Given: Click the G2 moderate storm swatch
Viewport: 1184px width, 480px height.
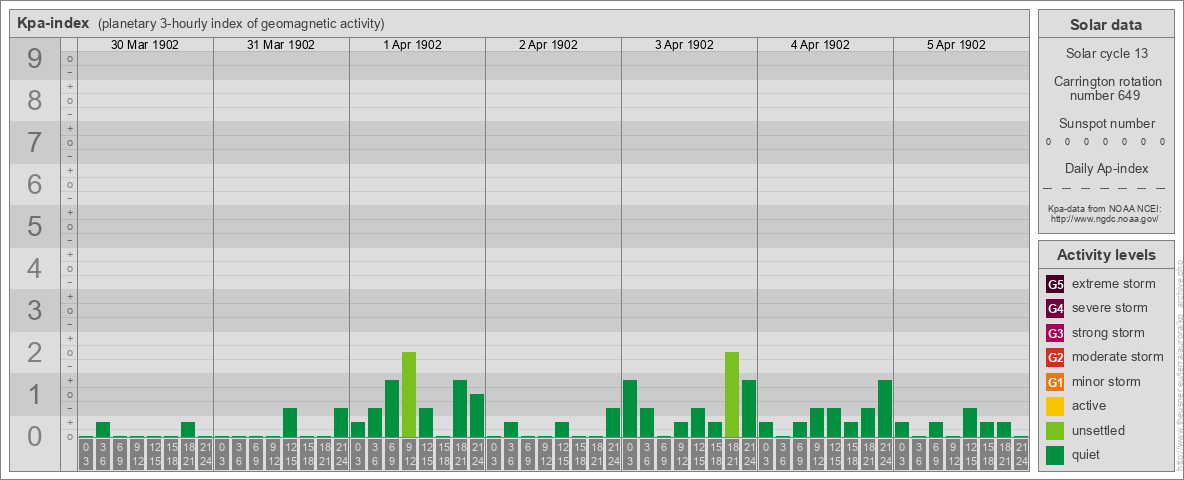Looking at the screenshot, I should pos(1055,358).
